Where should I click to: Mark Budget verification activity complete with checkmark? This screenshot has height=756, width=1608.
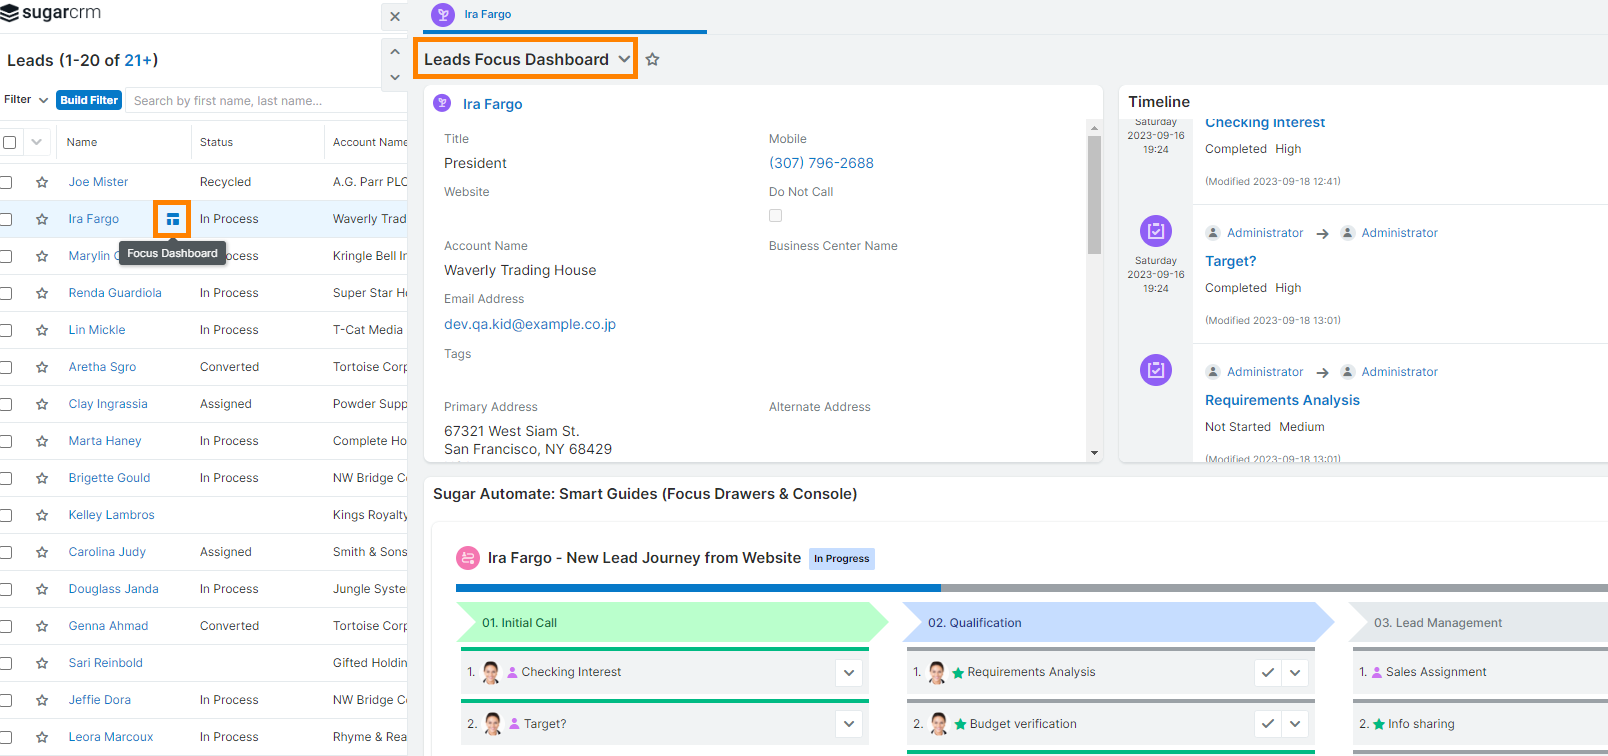click(x=1268, y=724)
